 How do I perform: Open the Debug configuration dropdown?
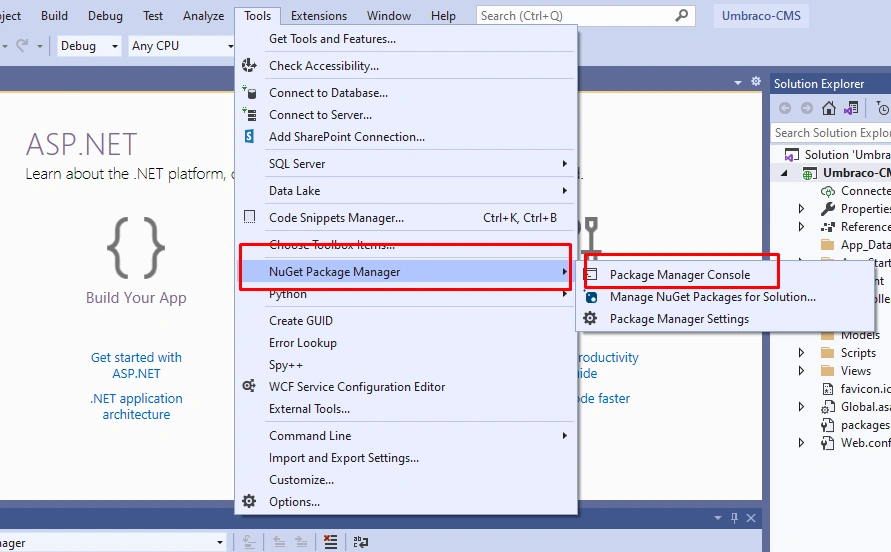tap(89, 46)
